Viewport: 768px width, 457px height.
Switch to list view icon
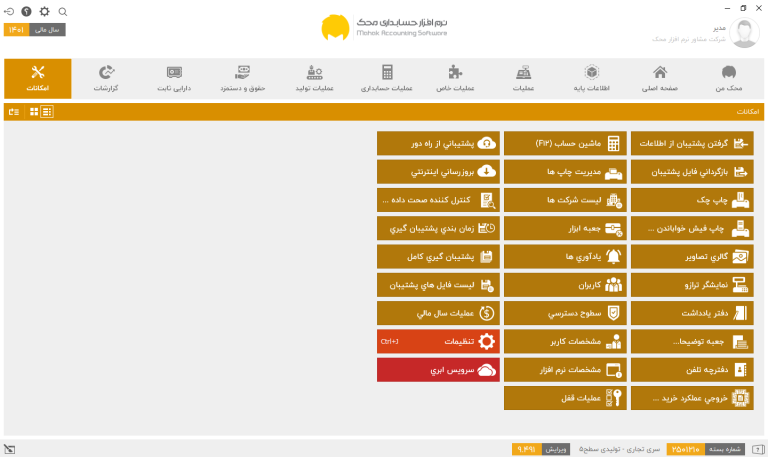(47, 112)
